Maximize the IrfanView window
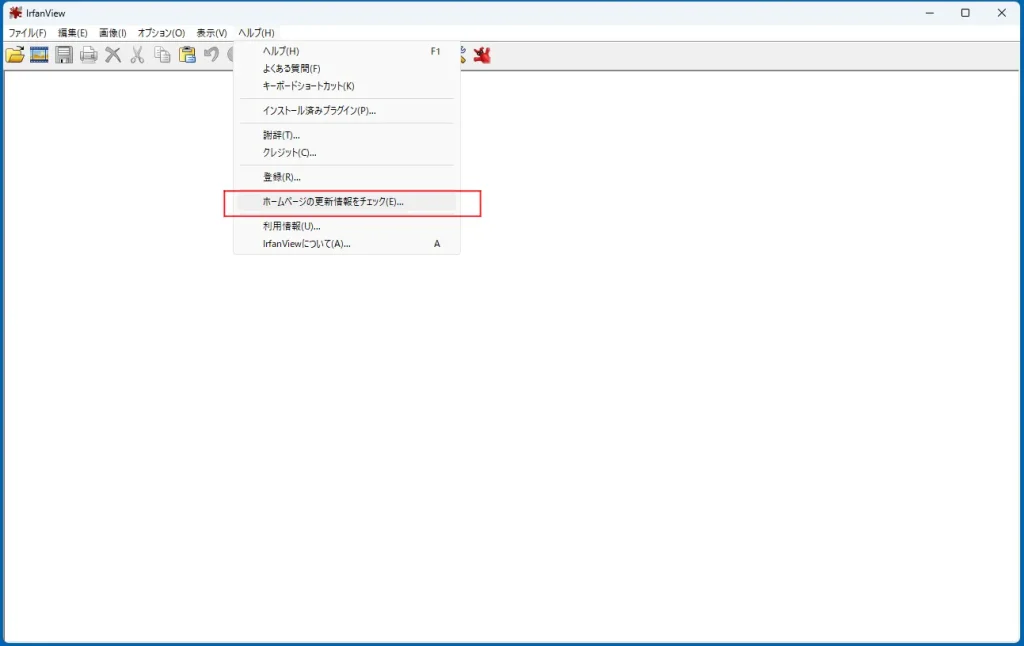Viewport: 1024px width, 646px height. pos(965,12)
